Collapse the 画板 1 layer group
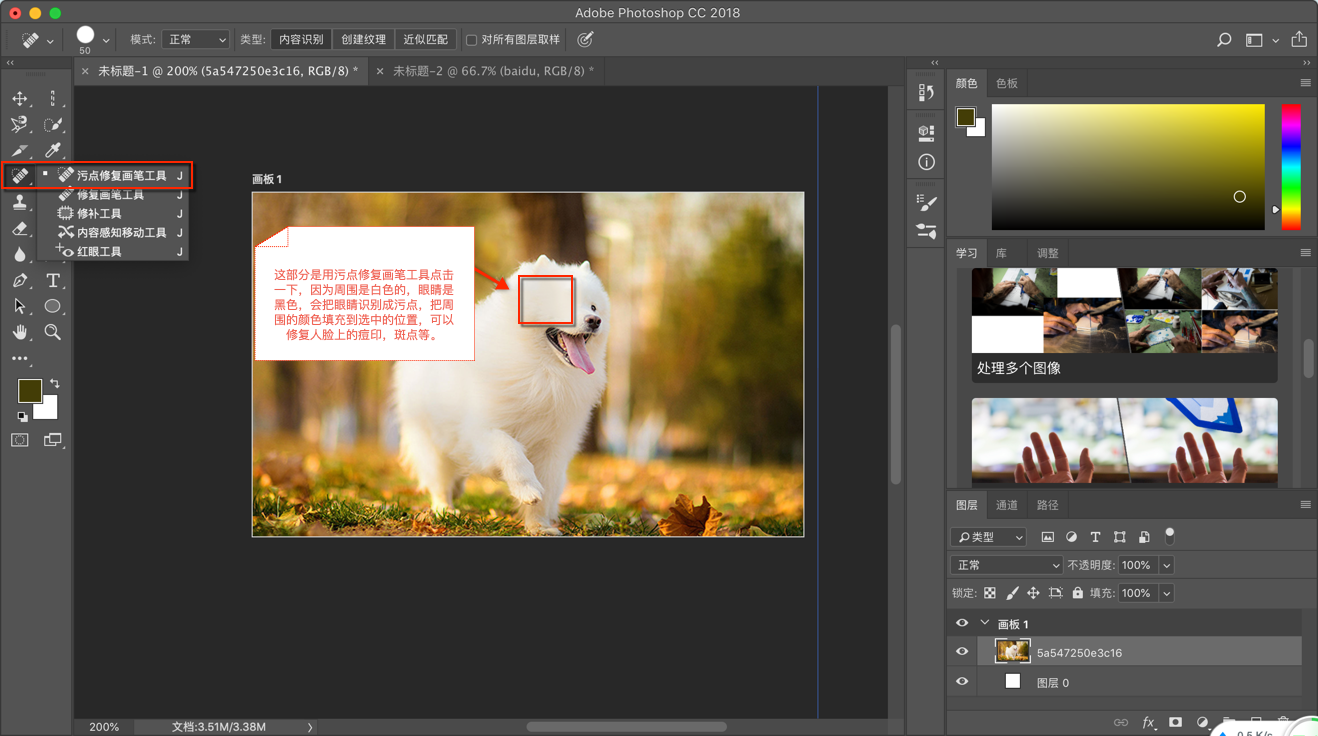The height and width of the screenshot is (736, 1318). click(x=985, y=623)
